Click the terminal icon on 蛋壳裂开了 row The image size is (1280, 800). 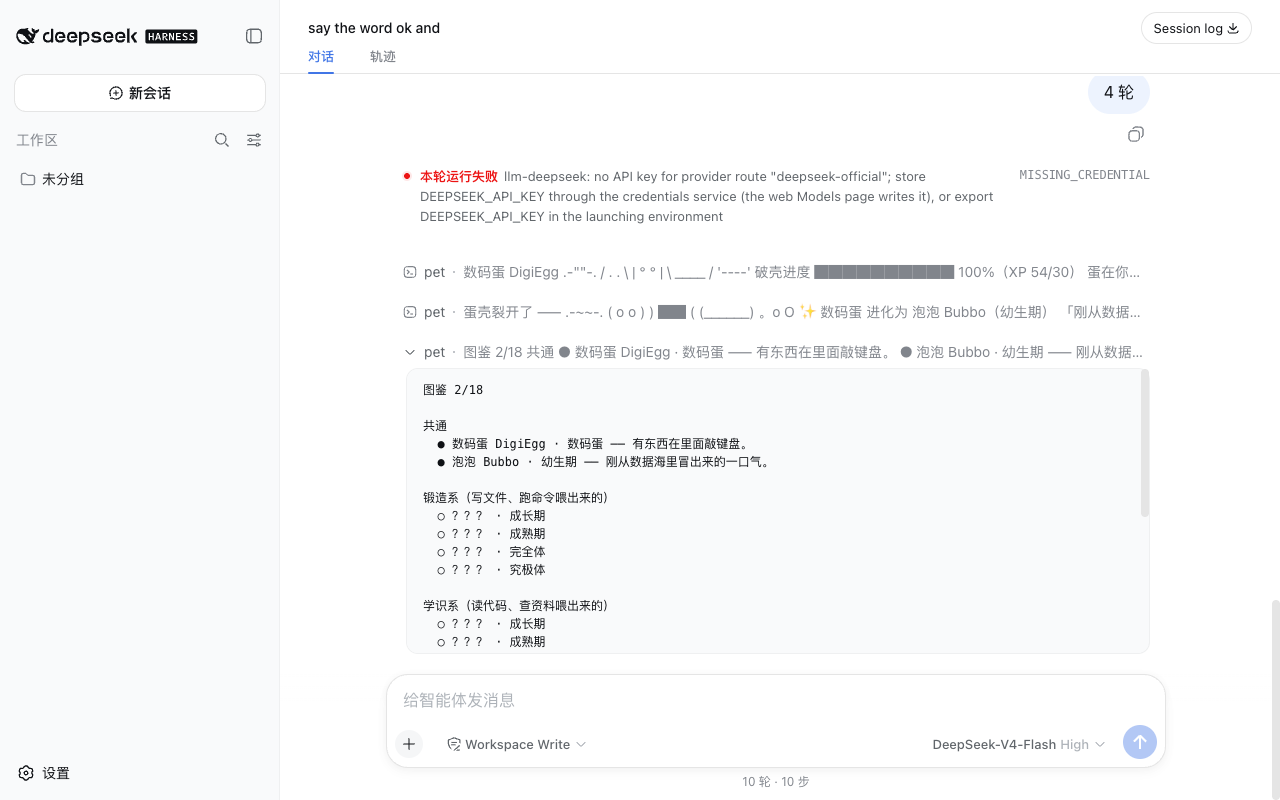[410, 312]
